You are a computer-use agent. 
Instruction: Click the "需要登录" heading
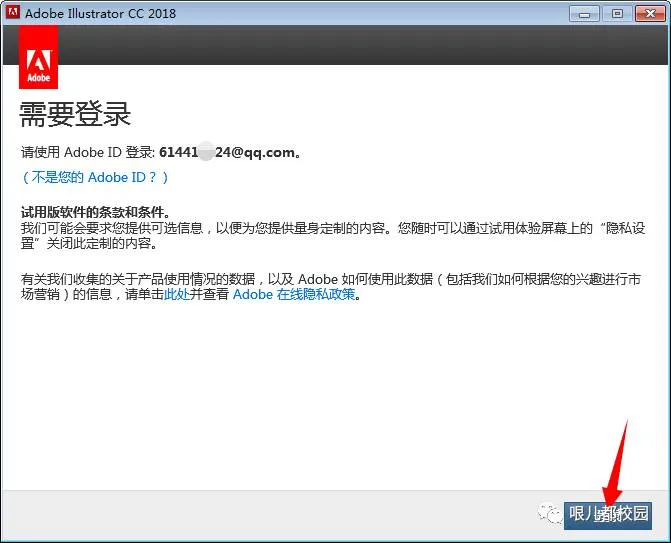(x=75, y=114)
